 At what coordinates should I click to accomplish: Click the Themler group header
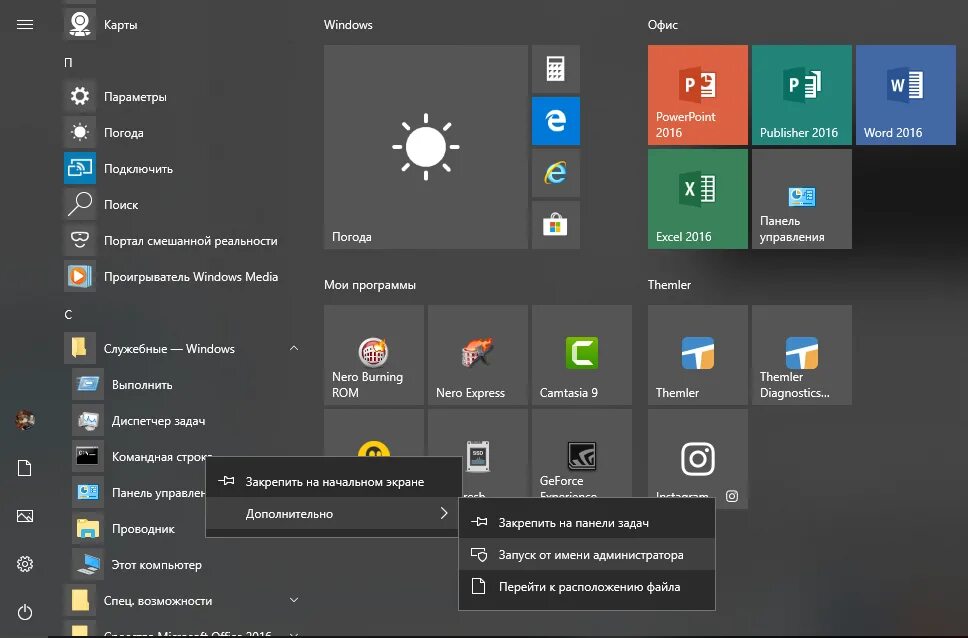pos(669,285)
